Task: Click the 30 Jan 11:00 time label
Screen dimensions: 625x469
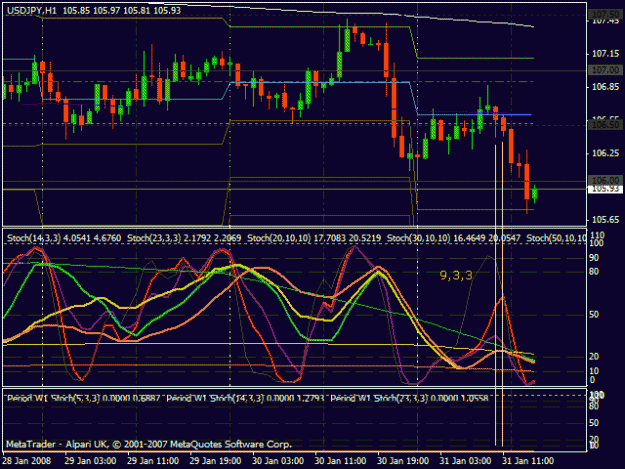Action: click(x=340, y=461)
